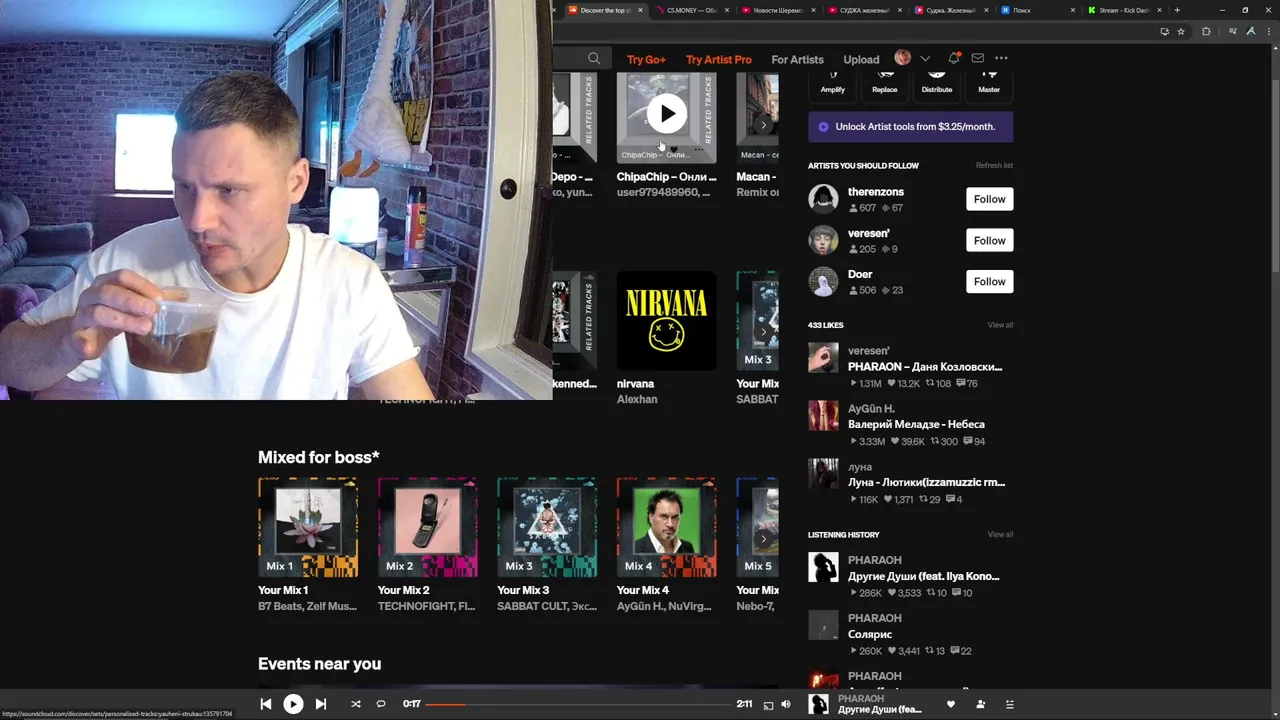
Task: Click Refresh list for suggested artists
Action: pos(994,165)
